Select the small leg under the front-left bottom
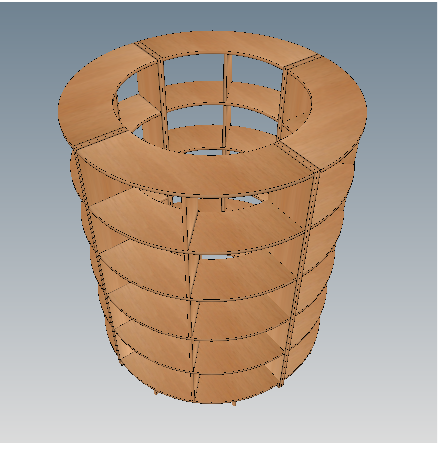Image resolution: width=441 pixels, height=453 pixels. pyautogui.click(x=156, y=392)
